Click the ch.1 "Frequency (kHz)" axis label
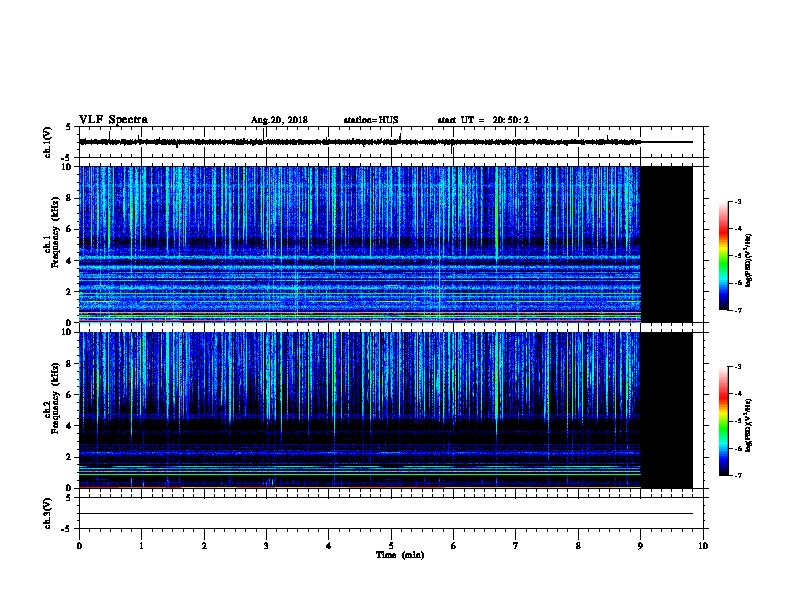 pyautogui.click(x=55, y=232)
